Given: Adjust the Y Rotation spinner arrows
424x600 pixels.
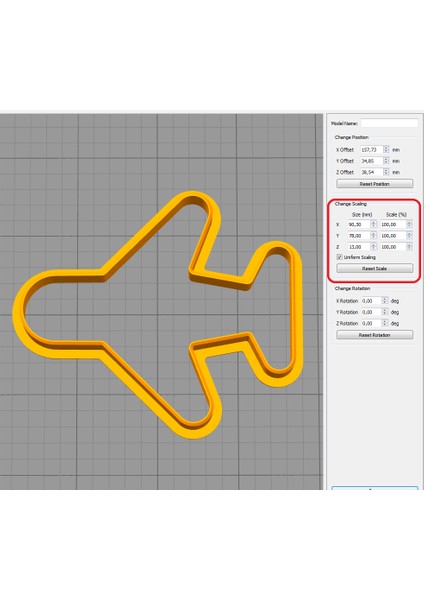Looking at the screenshot, I should tap(385, 312).
